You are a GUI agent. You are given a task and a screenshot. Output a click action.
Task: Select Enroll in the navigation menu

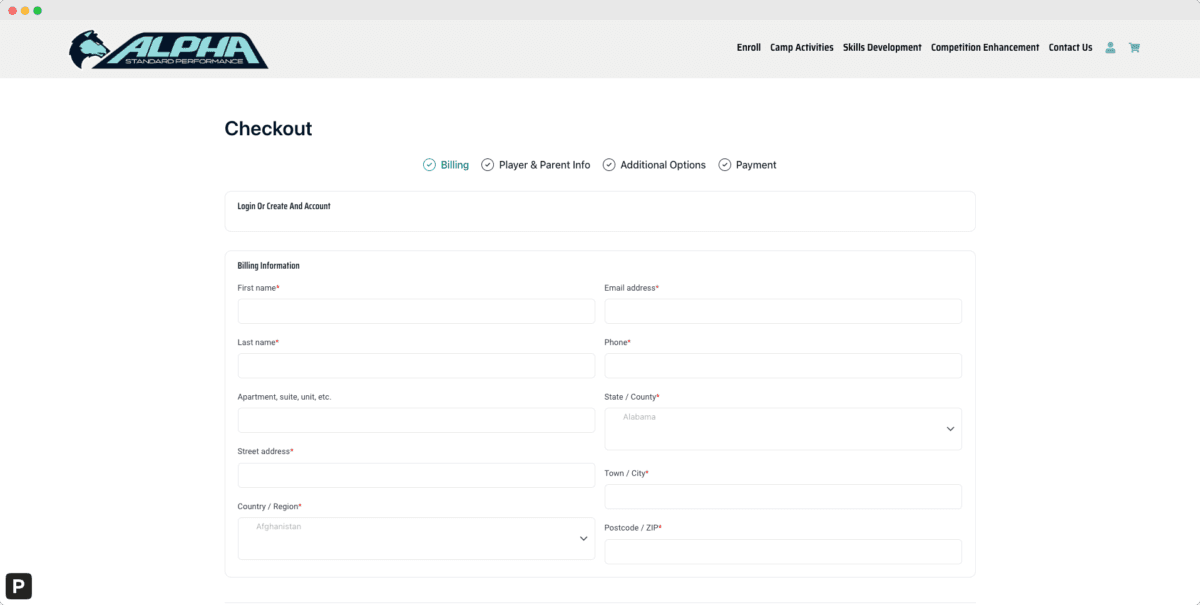pos(748,47)
